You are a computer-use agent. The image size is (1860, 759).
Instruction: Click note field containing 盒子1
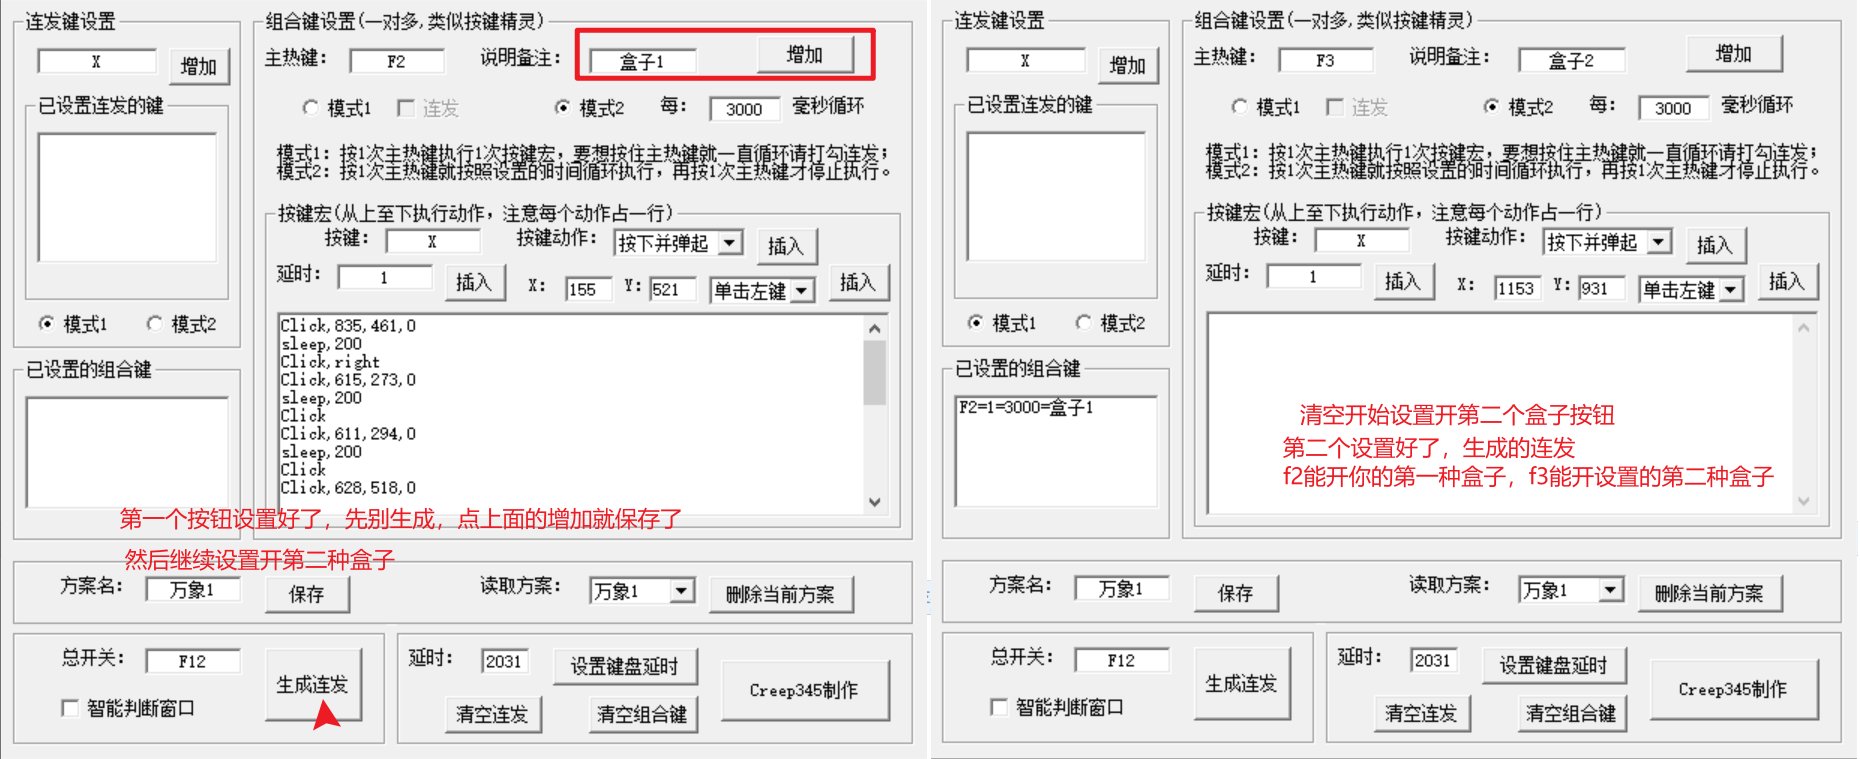click(x=643, y=61)
